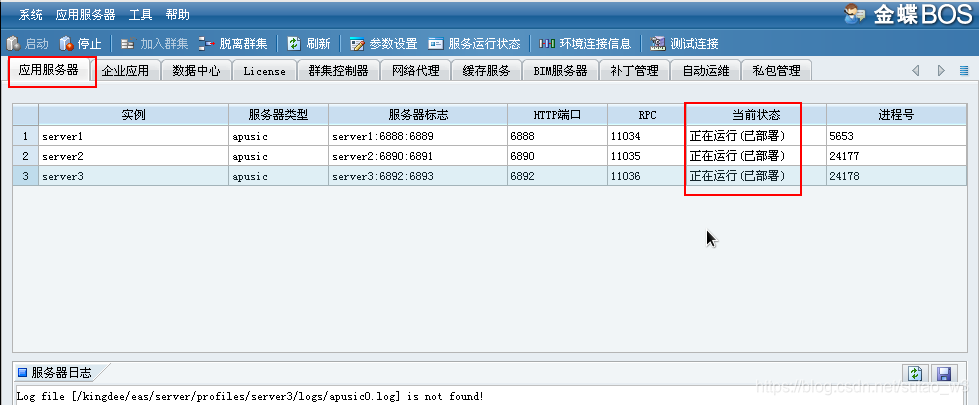This screenshot has width=979, height=405.
Task: Click process ID 24178 cell
Action: click(x=896, y=176)
